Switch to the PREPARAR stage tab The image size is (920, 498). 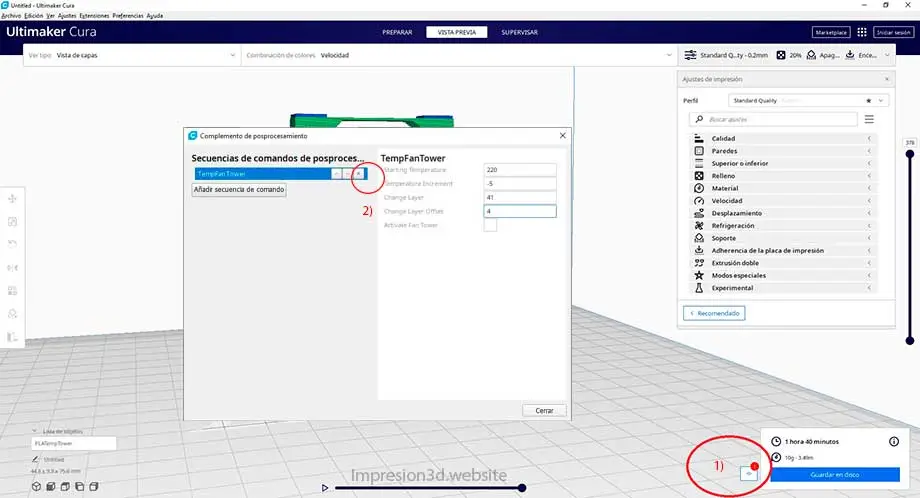pos(397,32)
